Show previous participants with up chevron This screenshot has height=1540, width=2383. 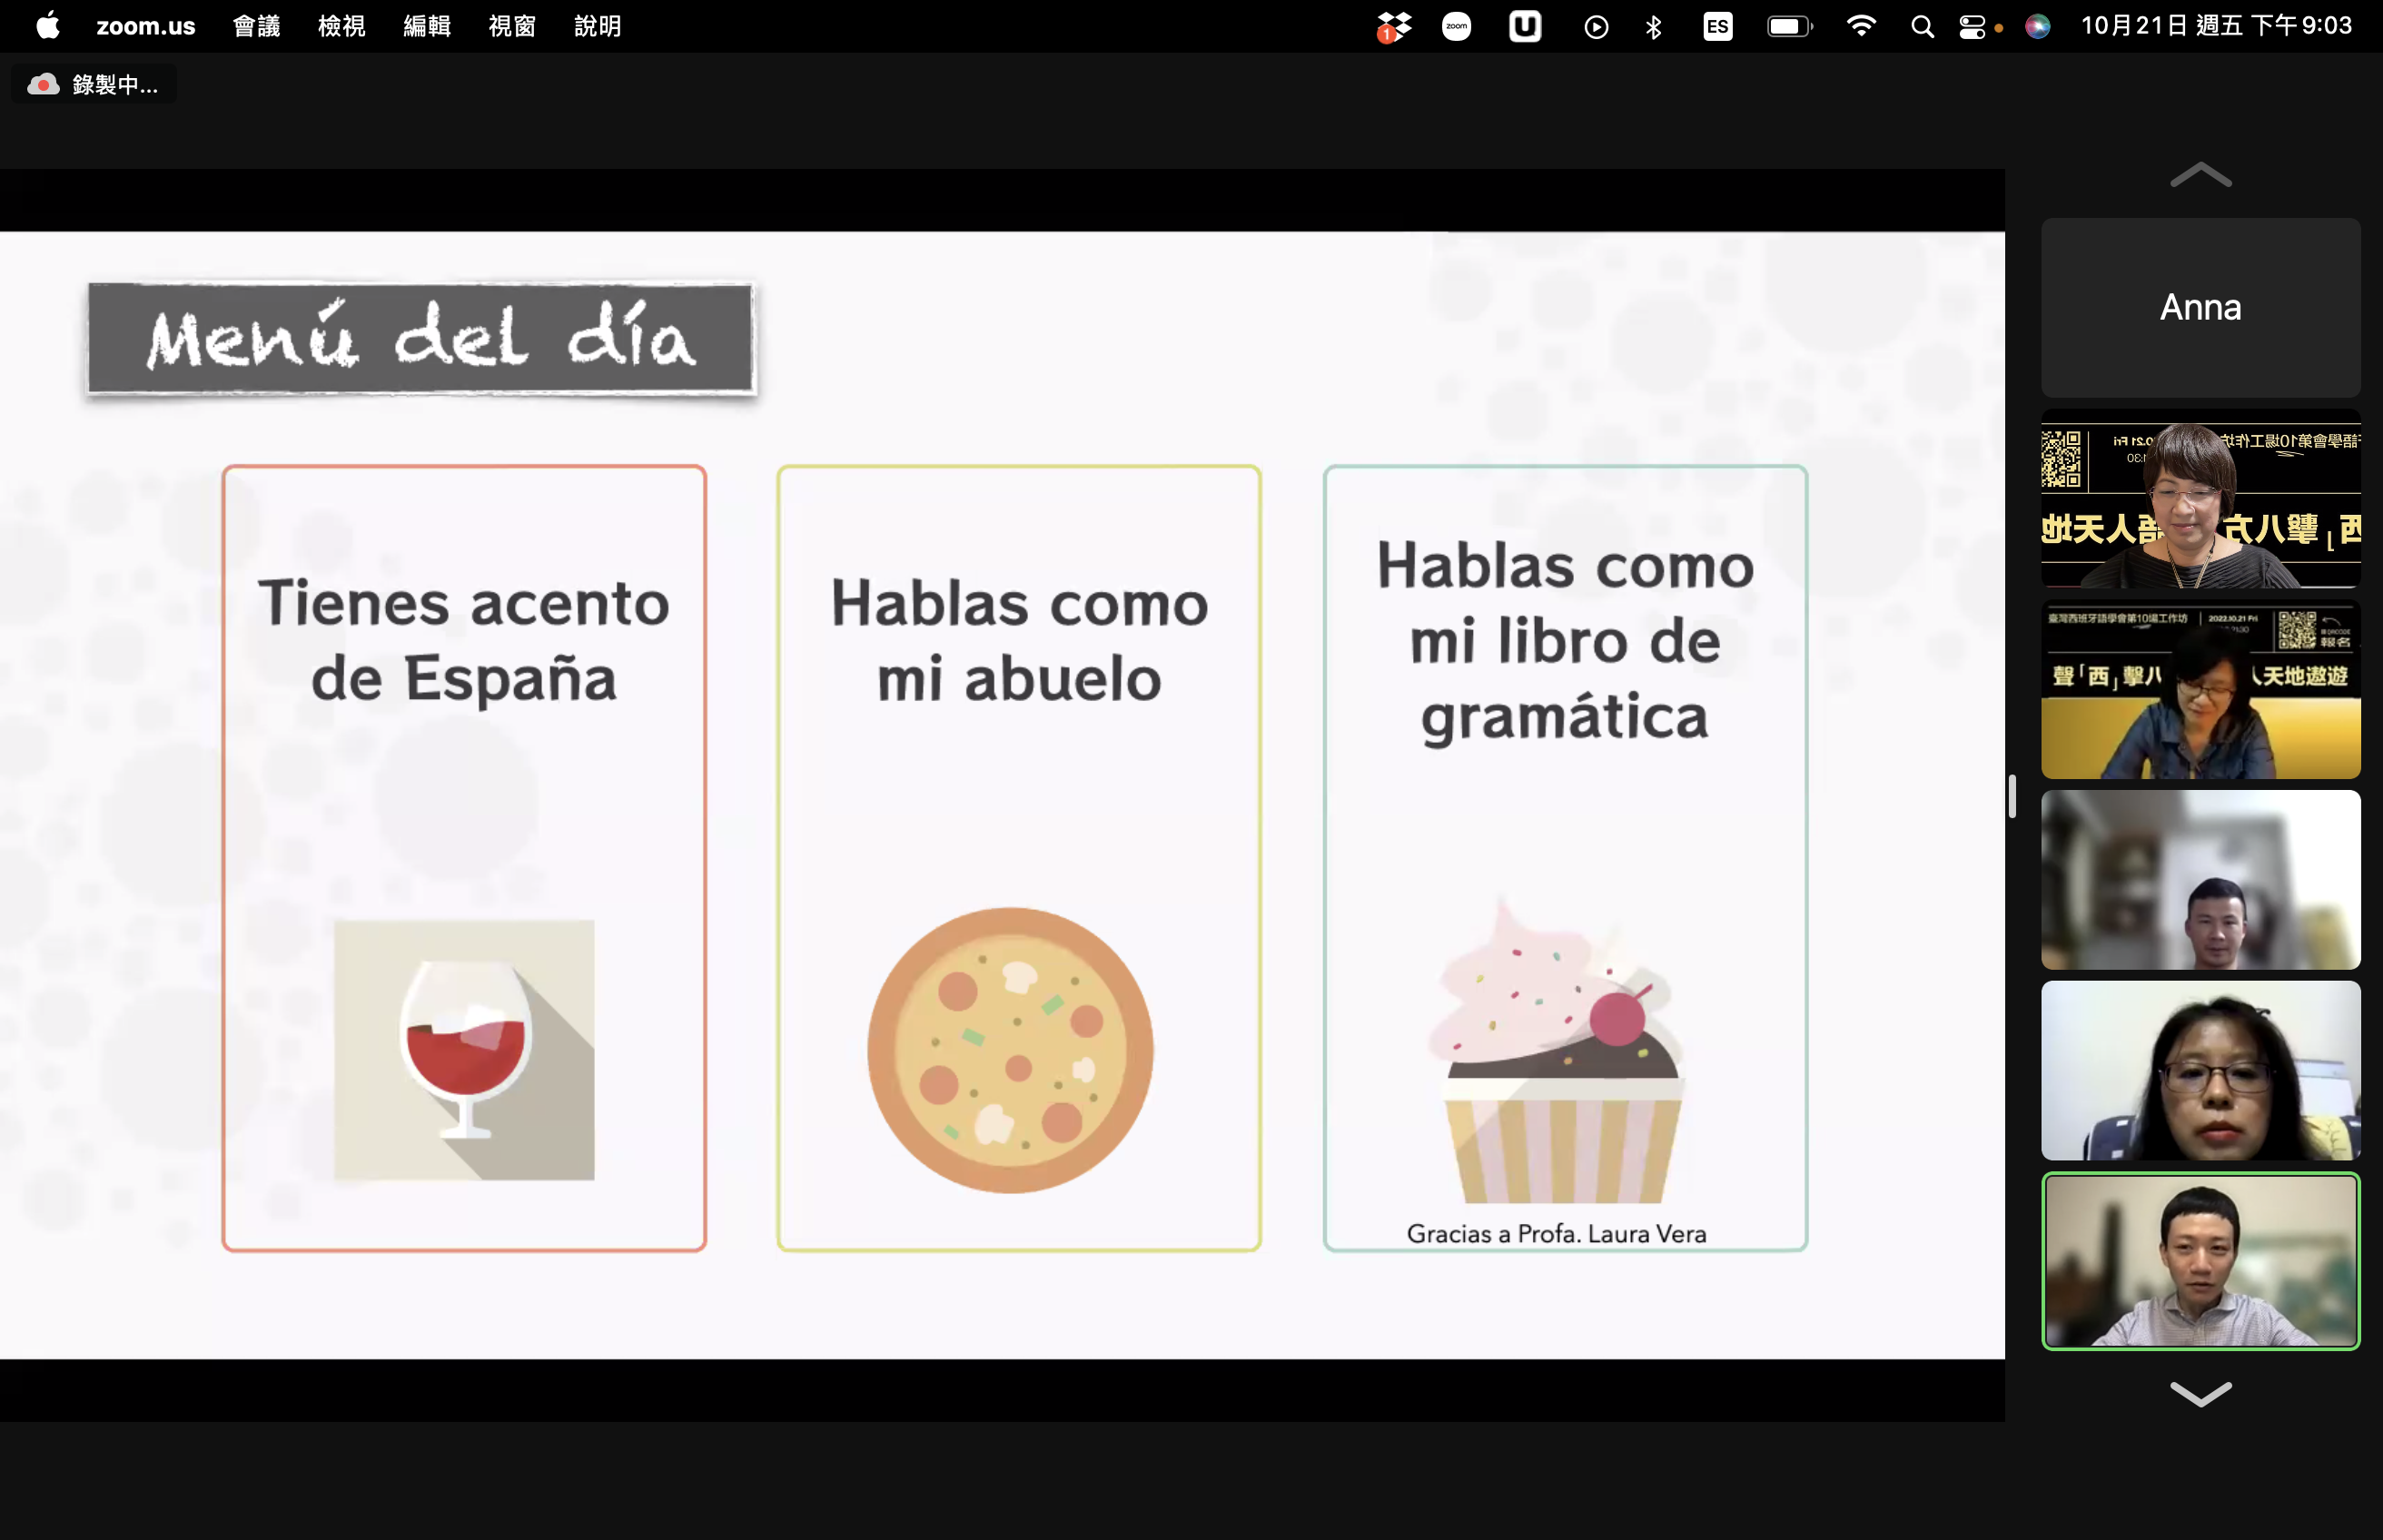2200,176
